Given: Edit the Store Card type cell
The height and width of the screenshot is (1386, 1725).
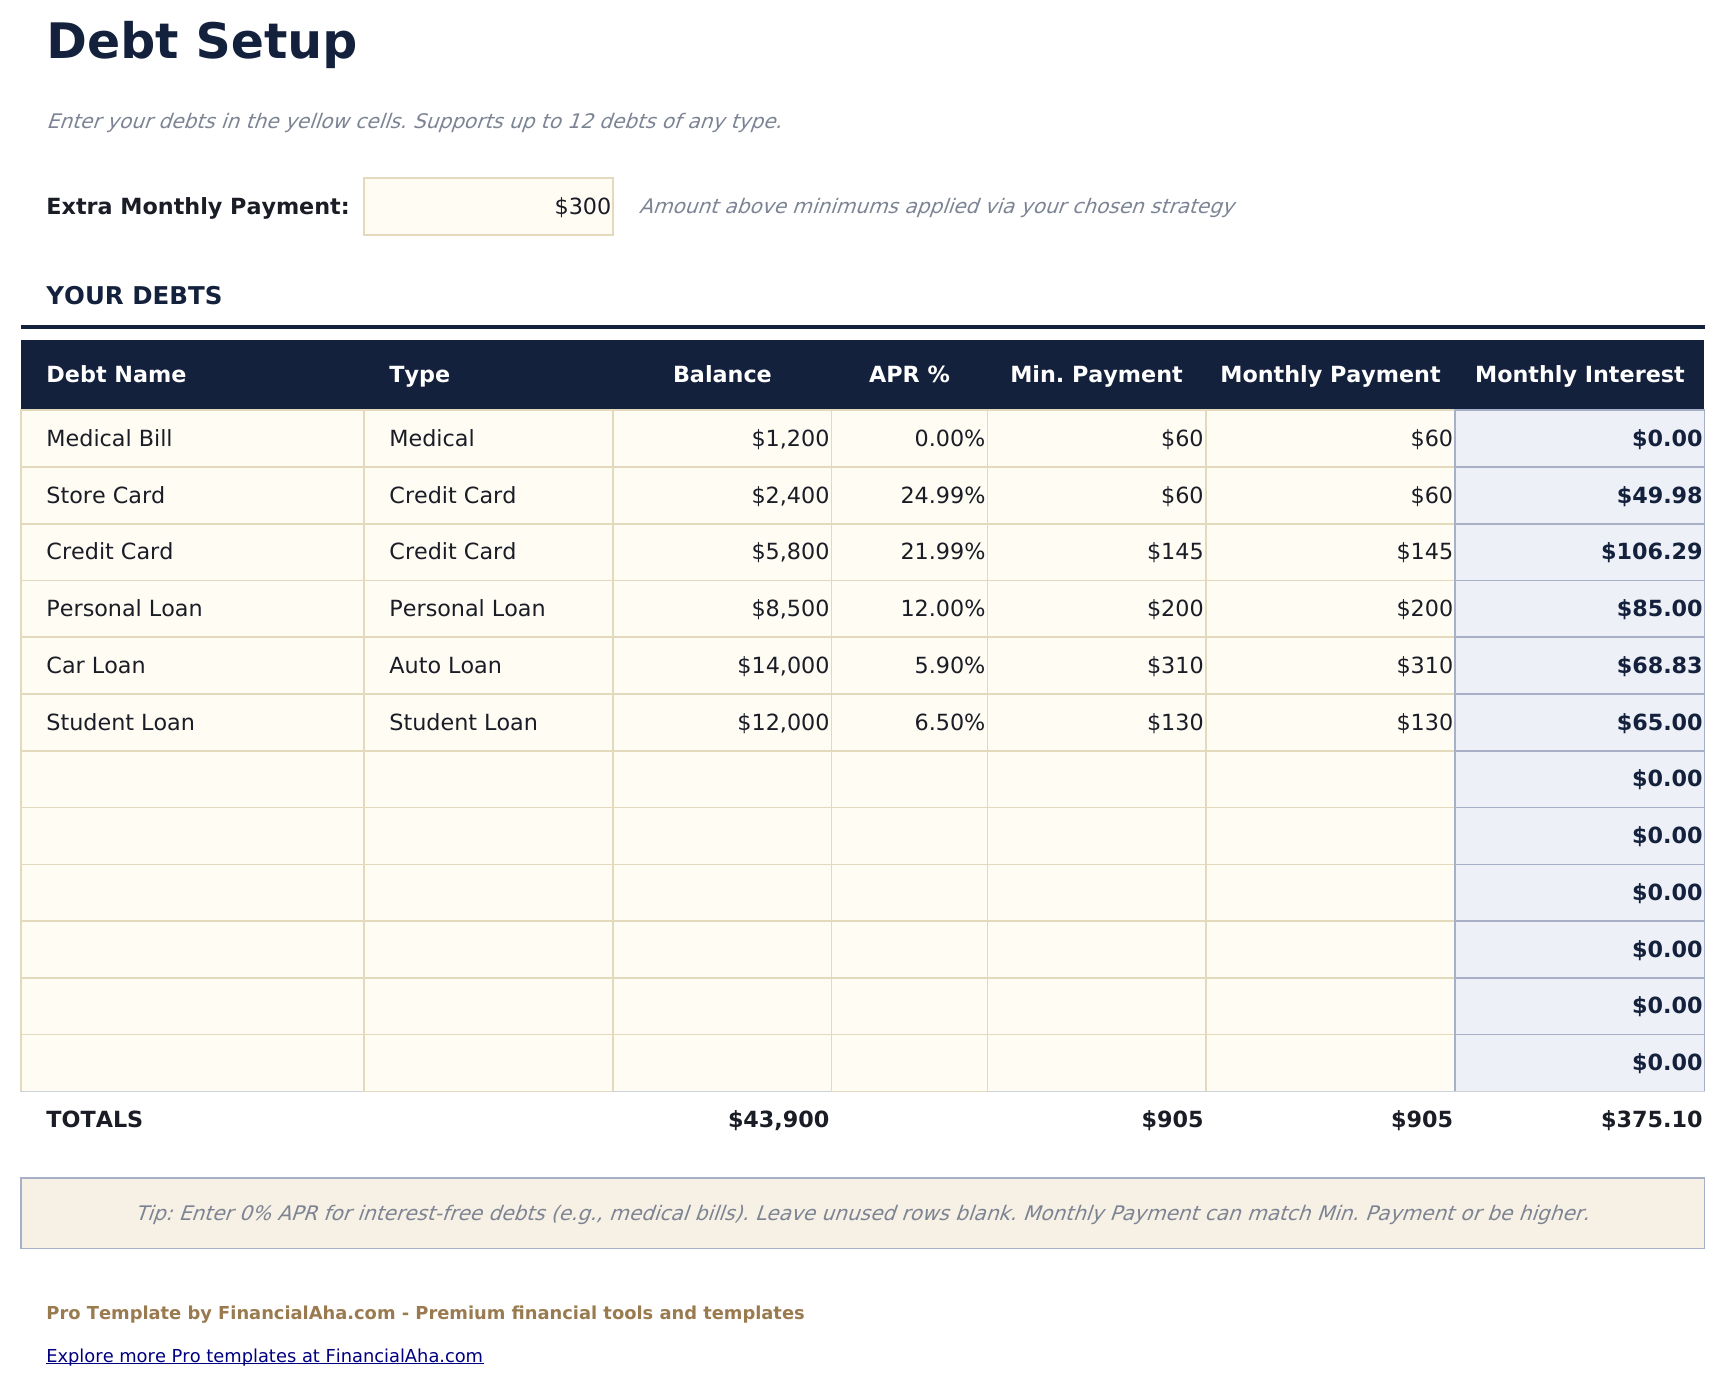Looking at the screenshot, I should [487, 495].
